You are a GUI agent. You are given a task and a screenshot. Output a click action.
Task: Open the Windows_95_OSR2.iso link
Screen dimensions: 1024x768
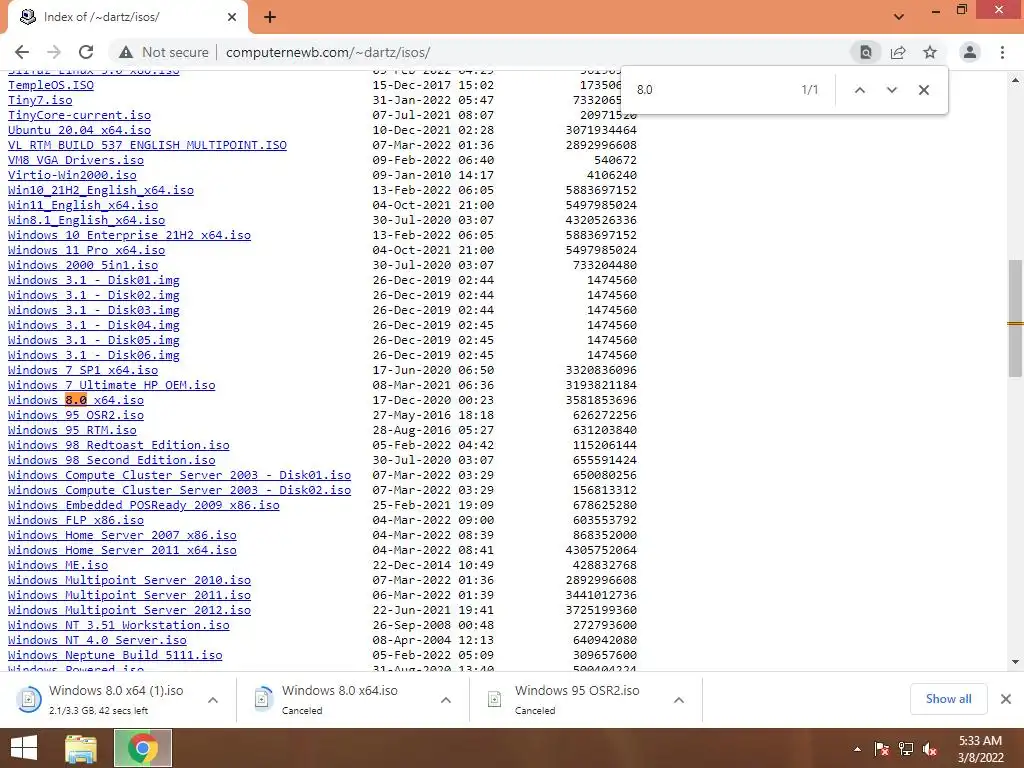pos(76,415)
